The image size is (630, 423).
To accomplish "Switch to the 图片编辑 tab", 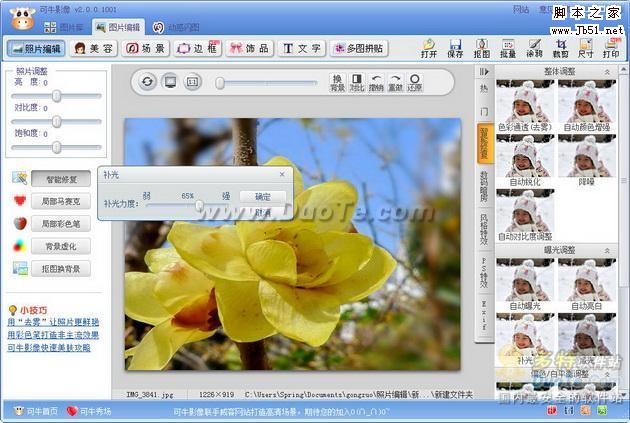I will (x=118, y=27).
